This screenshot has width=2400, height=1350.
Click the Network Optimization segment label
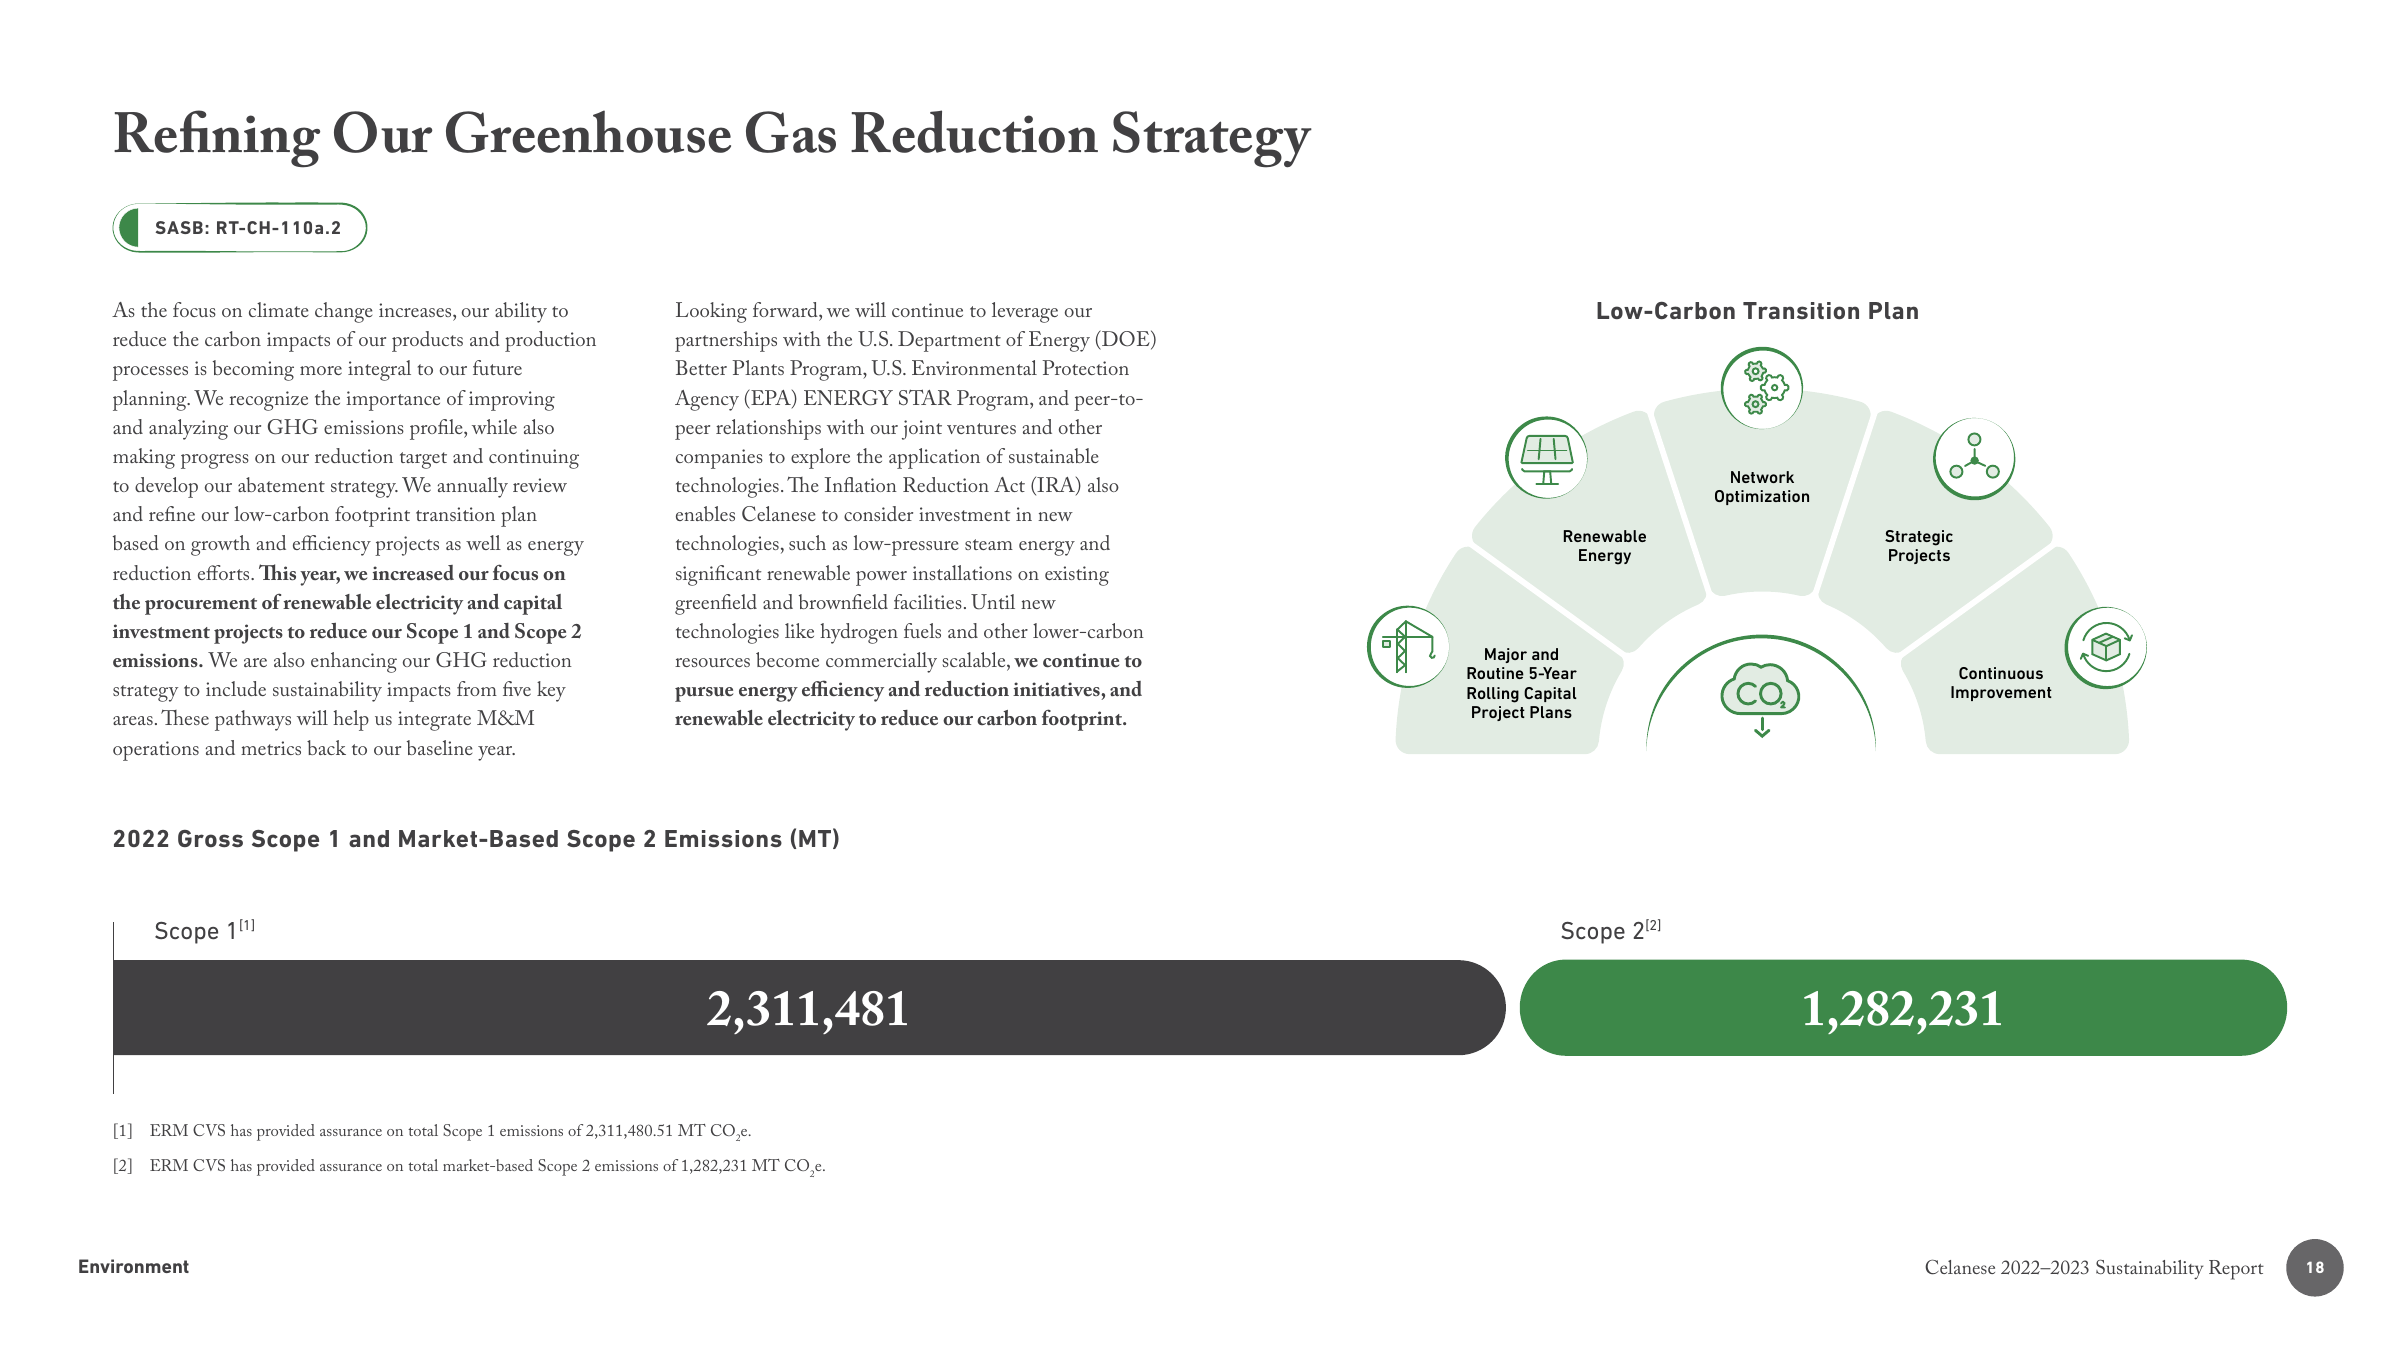click(1762, 487)
